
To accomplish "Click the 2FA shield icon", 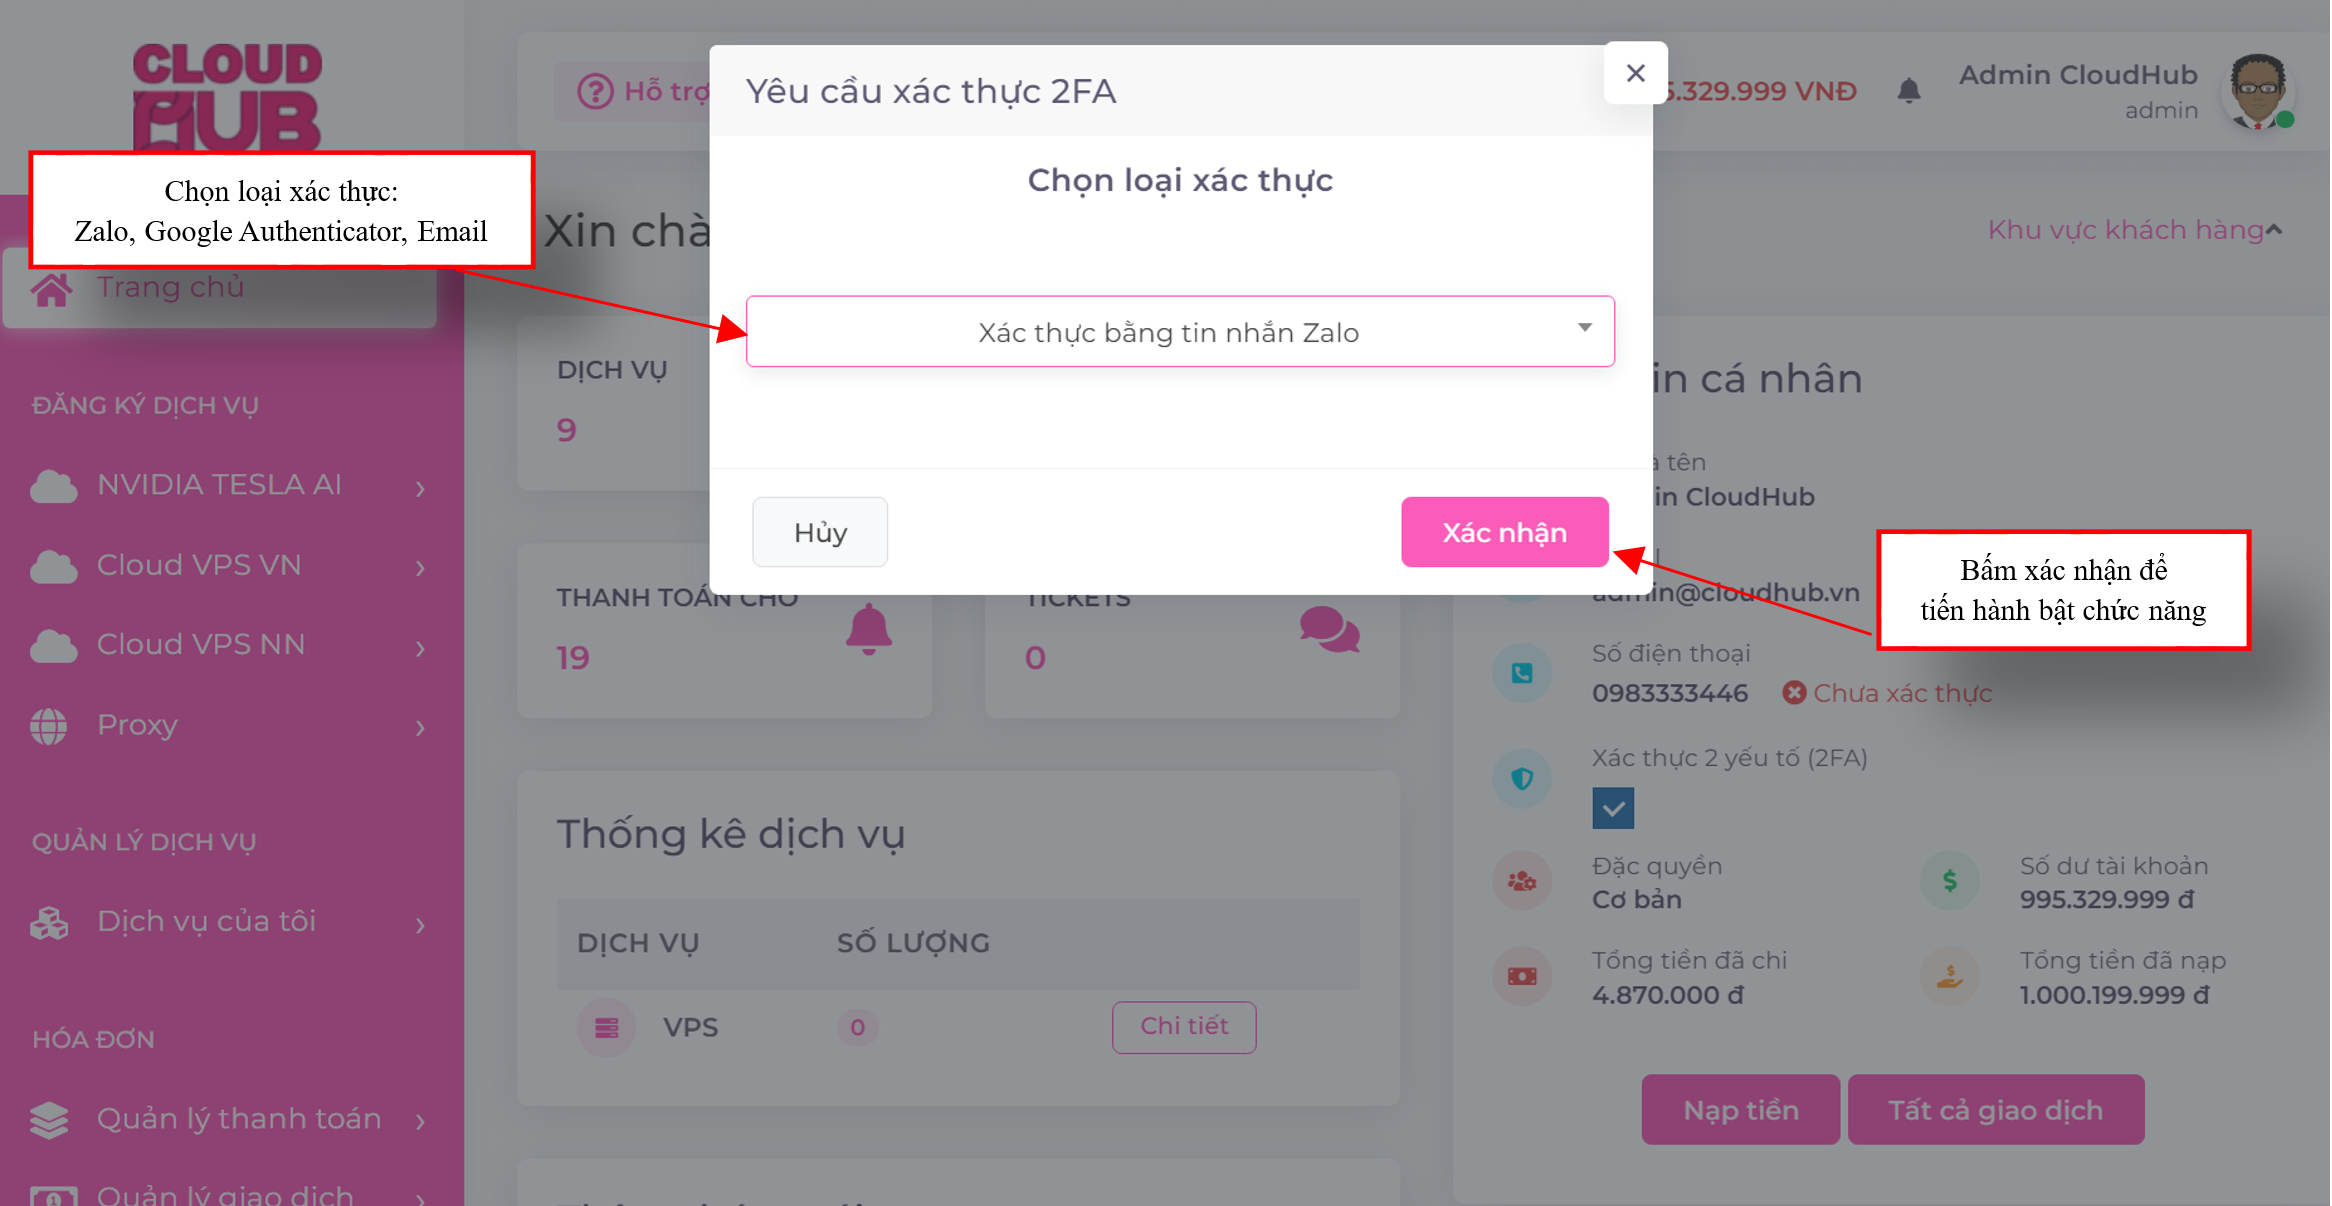I will [x=1522, y=778].
